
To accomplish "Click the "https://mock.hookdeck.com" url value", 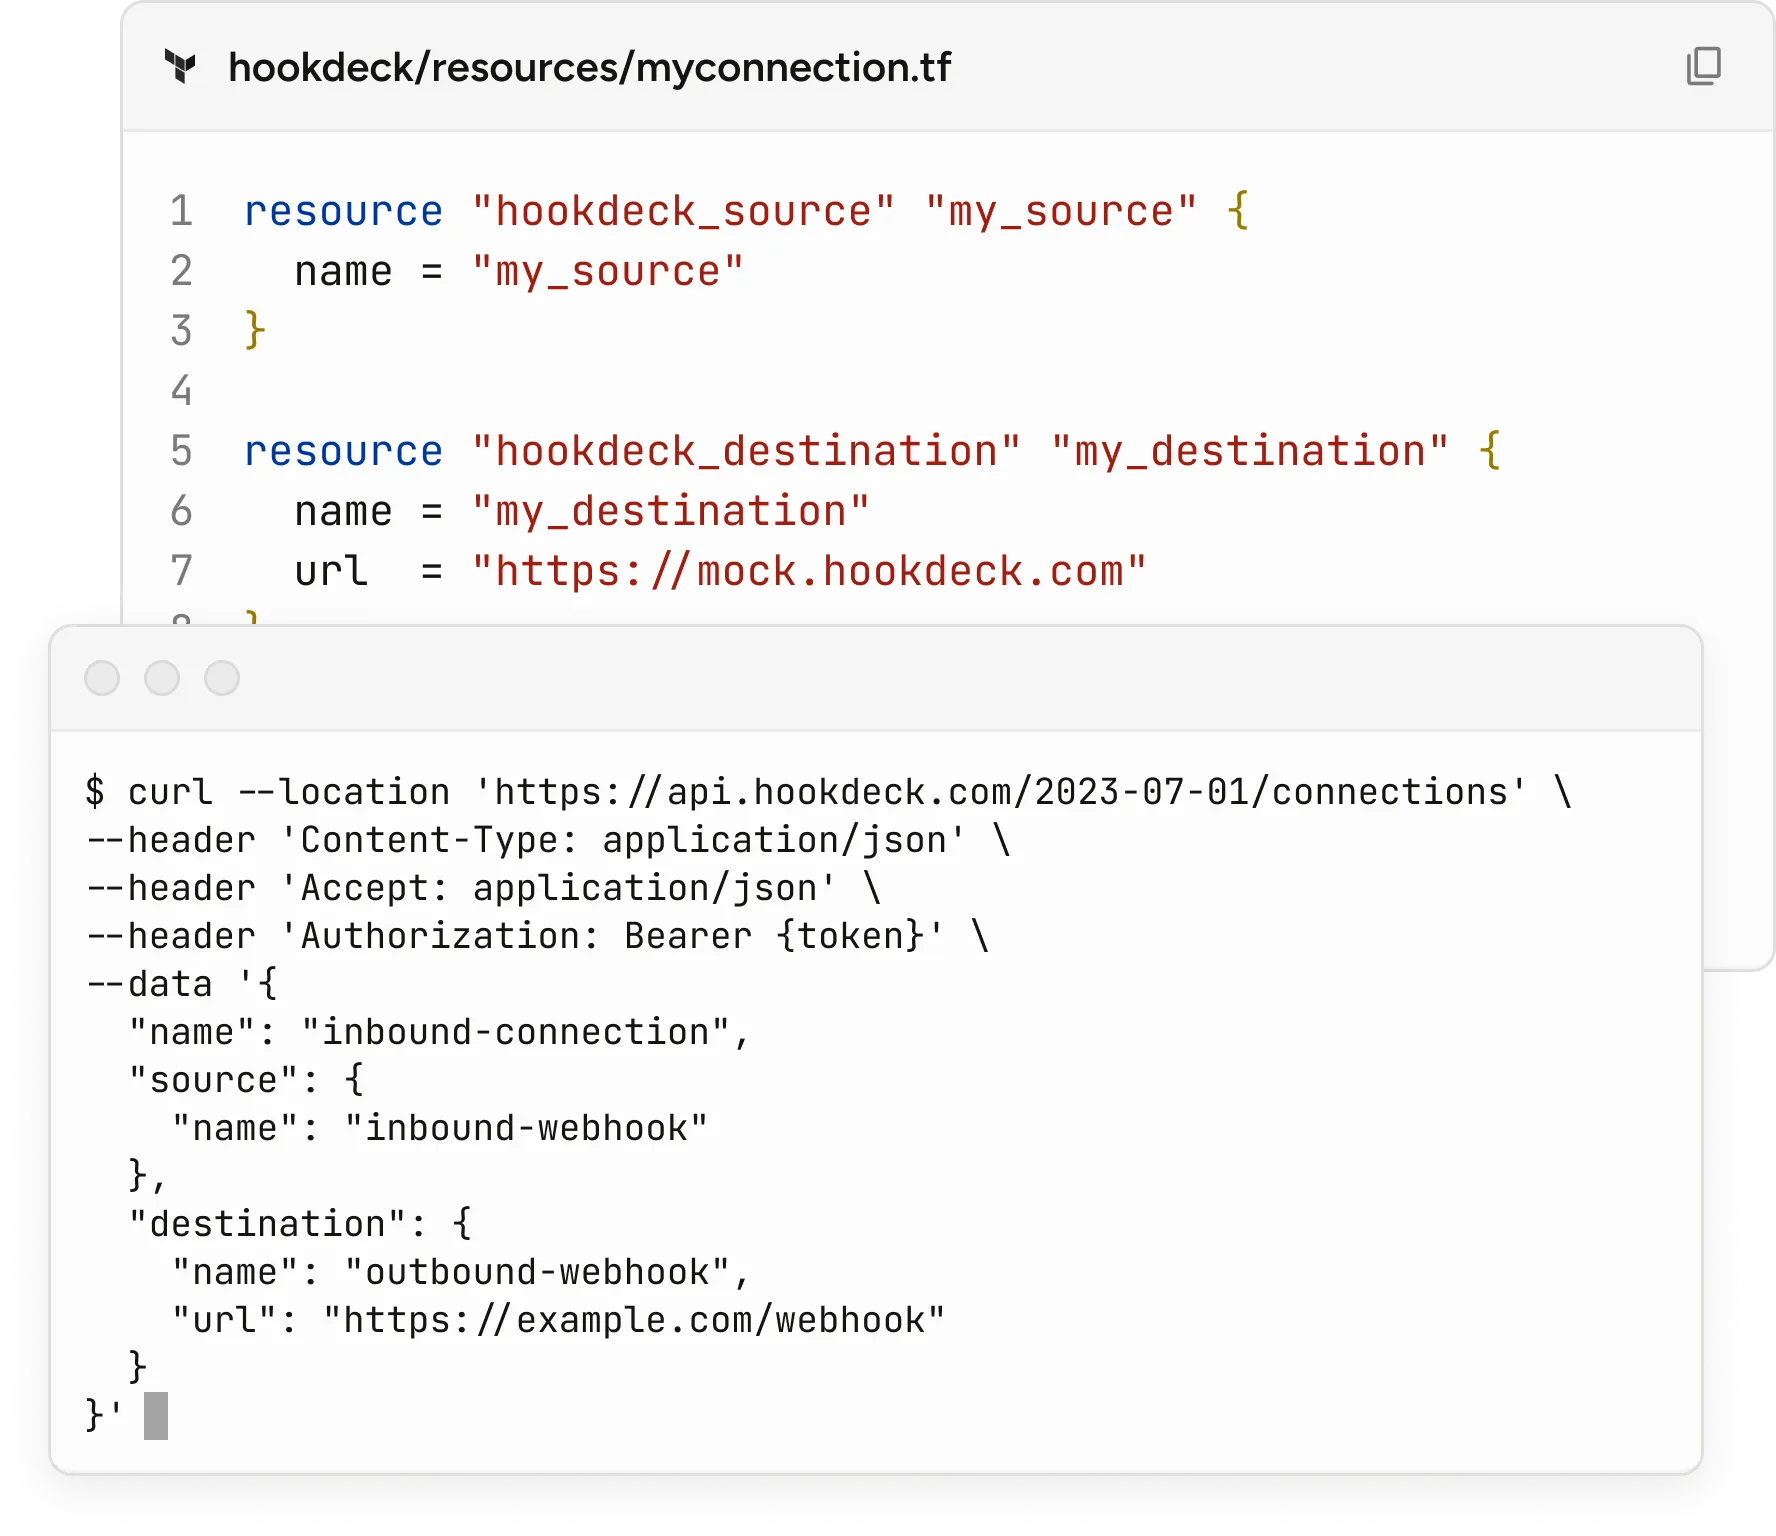I will (809, 571).
